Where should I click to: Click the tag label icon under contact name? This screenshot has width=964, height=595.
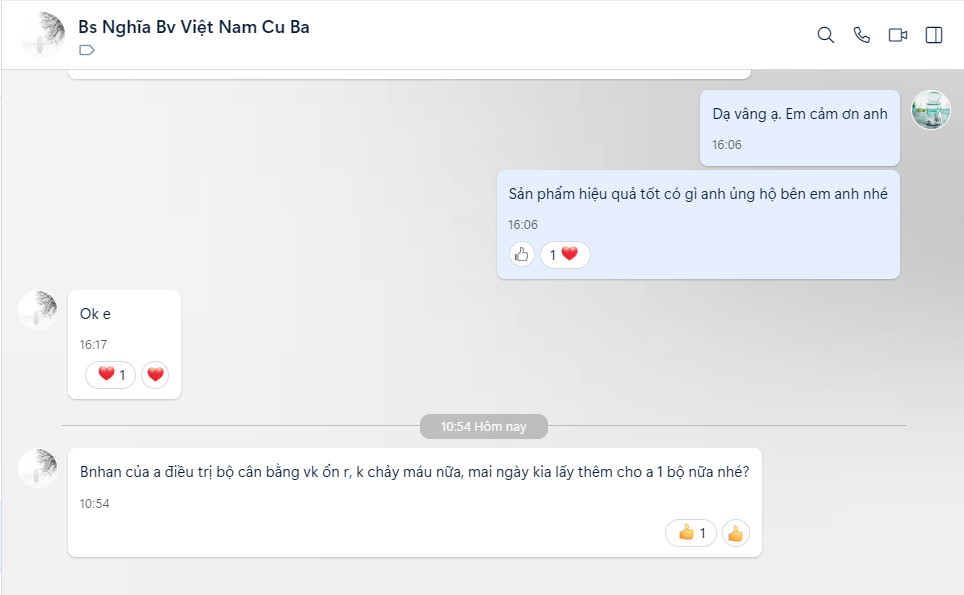tap(87, 50)
